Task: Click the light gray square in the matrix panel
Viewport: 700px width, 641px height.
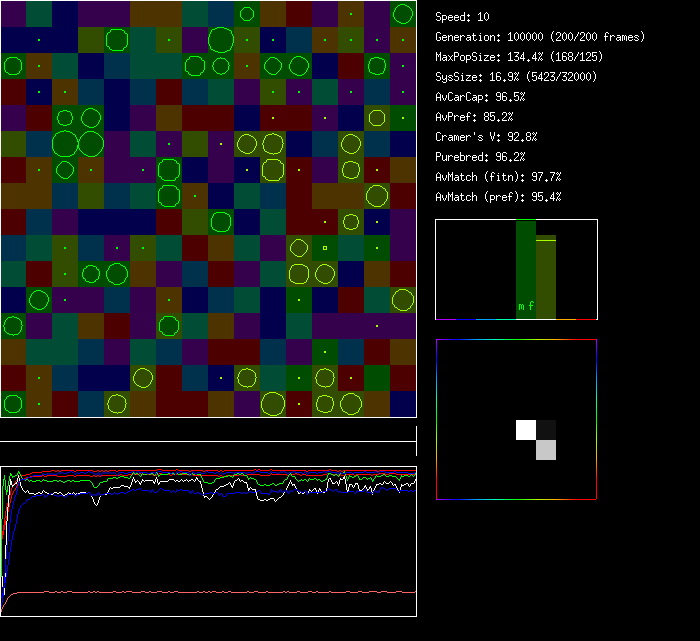Action: pyautogui.click(x=545, y=449)
